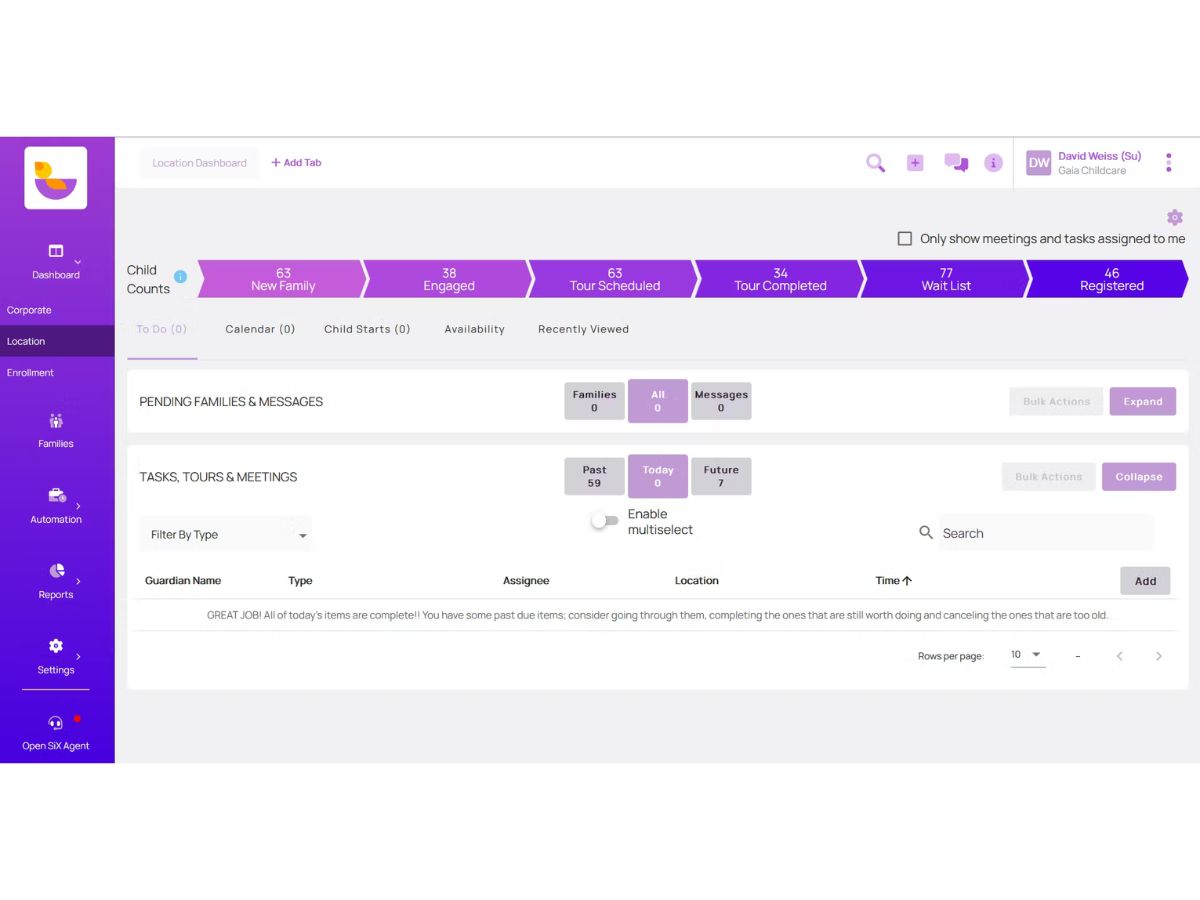The image size is (1200, 900).
Task: Switch to the Child Starts tab
Action: [367, 329]
